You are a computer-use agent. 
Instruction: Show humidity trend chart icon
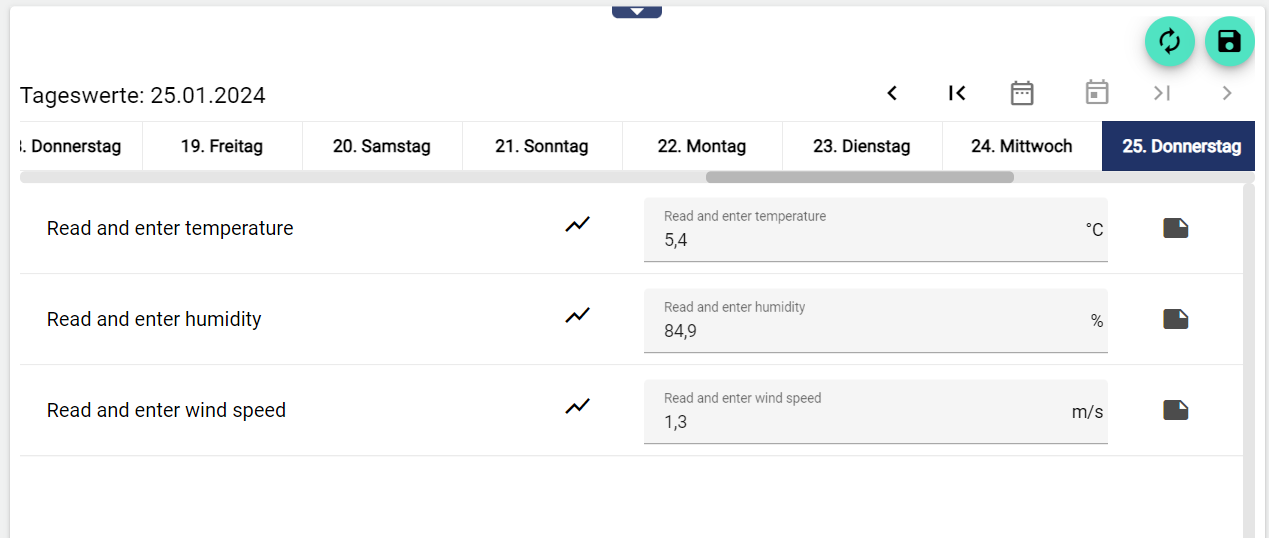[x=577, y=316]
